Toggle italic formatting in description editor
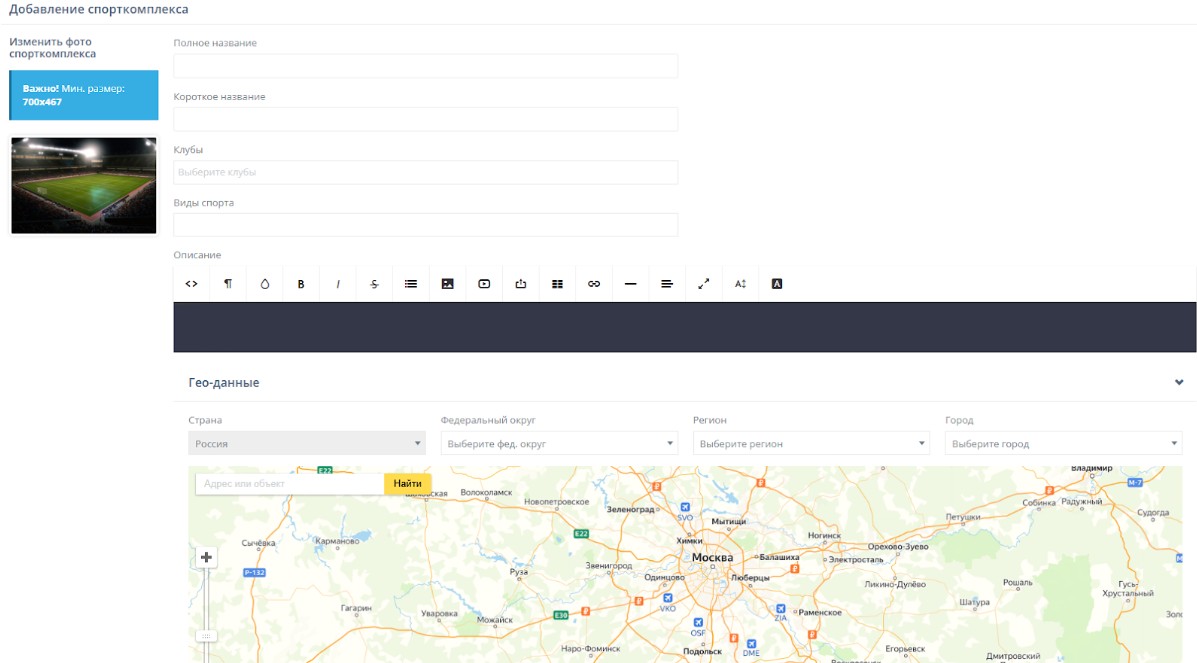 coord(337,284)
